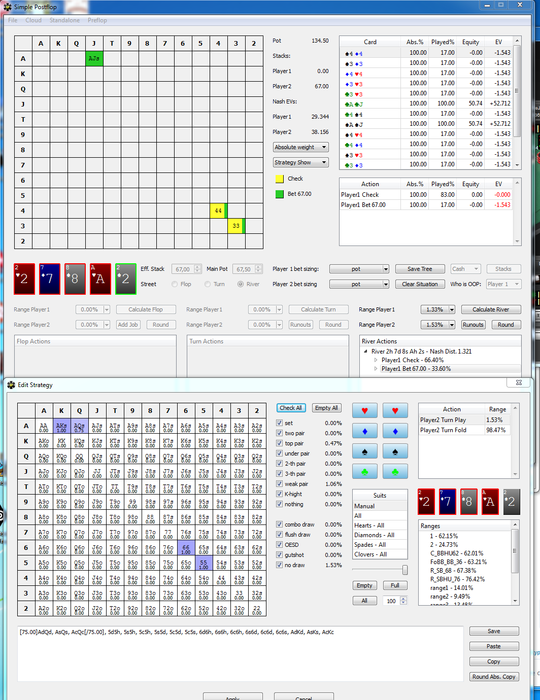Click the first red heart suit button

pyautogui.click(x=365, y=410)
